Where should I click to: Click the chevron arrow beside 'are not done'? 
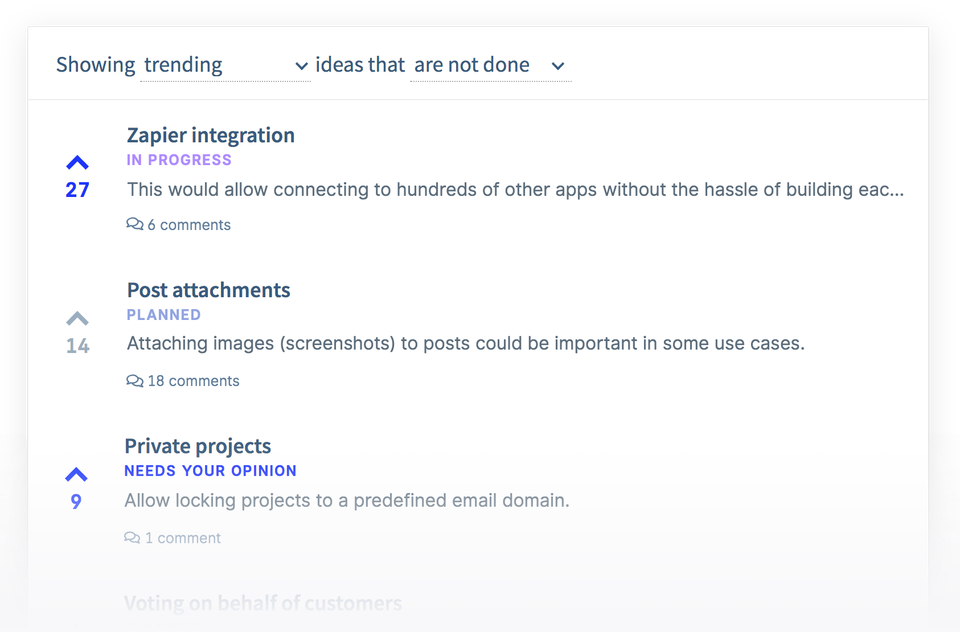(559, 66)
